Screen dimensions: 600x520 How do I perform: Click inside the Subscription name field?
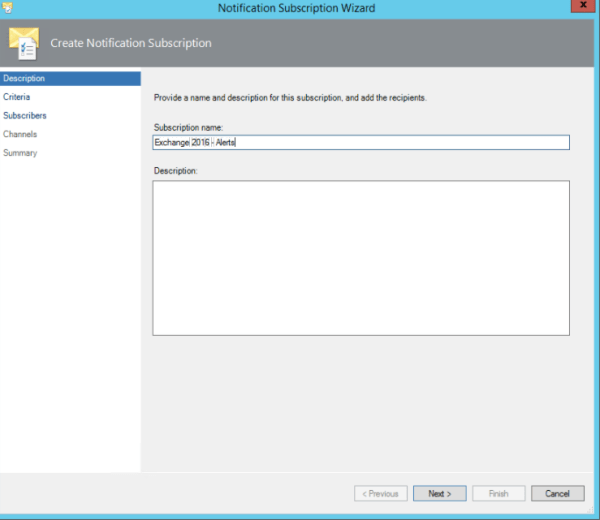[x=361, y=142]
